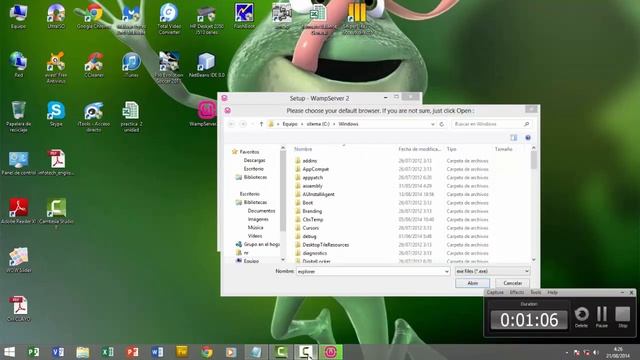This screenshot has width=640, height=360.
Task: Launch the Skype desktop shortcut
Action: pyautogui.click(x=56, y=114)
